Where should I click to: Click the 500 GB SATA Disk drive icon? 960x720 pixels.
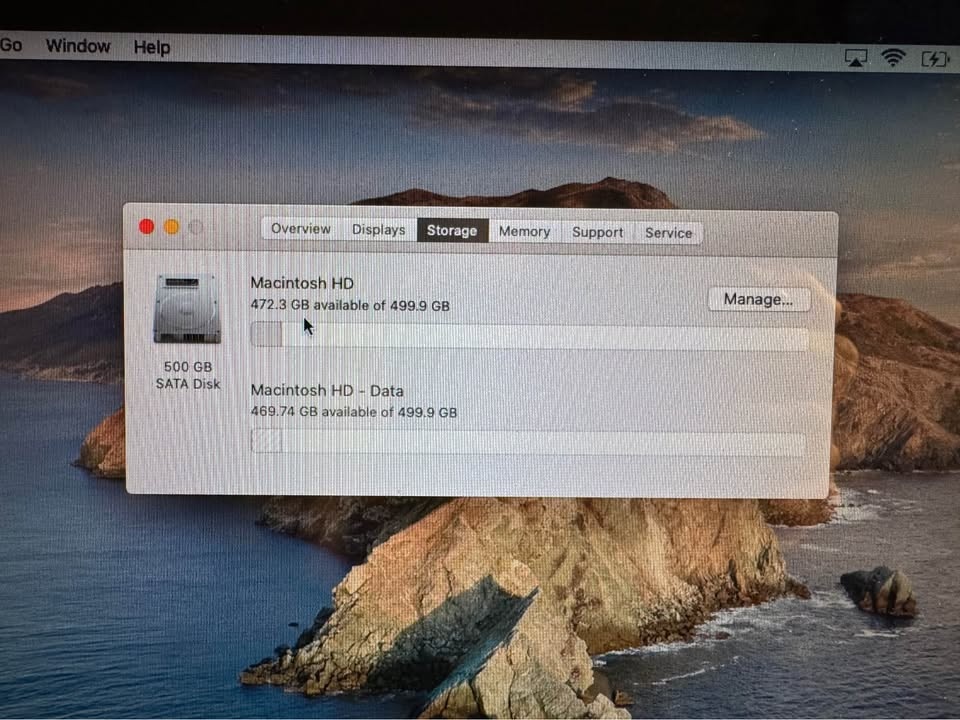[x=187, y=309]
